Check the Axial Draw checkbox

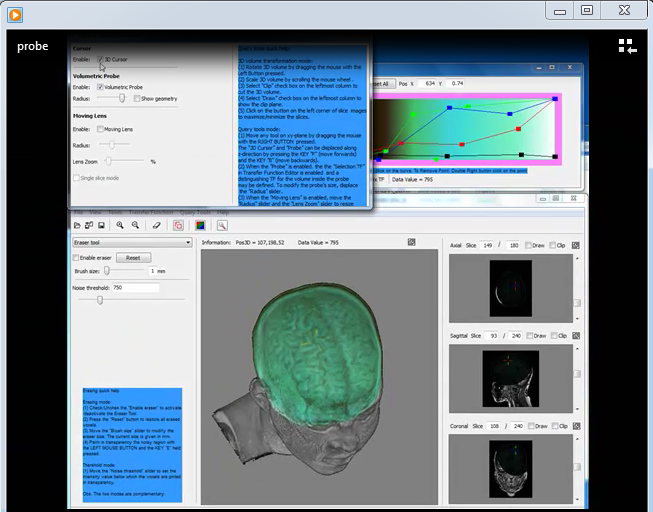click(528, 245)
